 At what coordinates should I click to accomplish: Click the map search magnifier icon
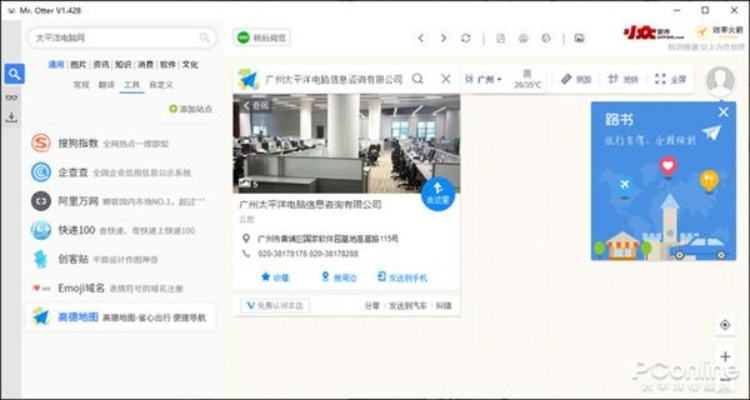[x=418, y=79]
